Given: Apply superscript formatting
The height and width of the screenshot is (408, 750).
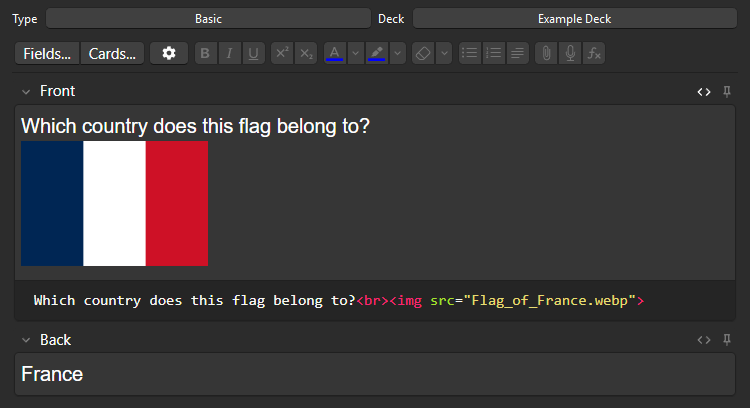Looking at the screenshot, I should click(x=282, y=53).
